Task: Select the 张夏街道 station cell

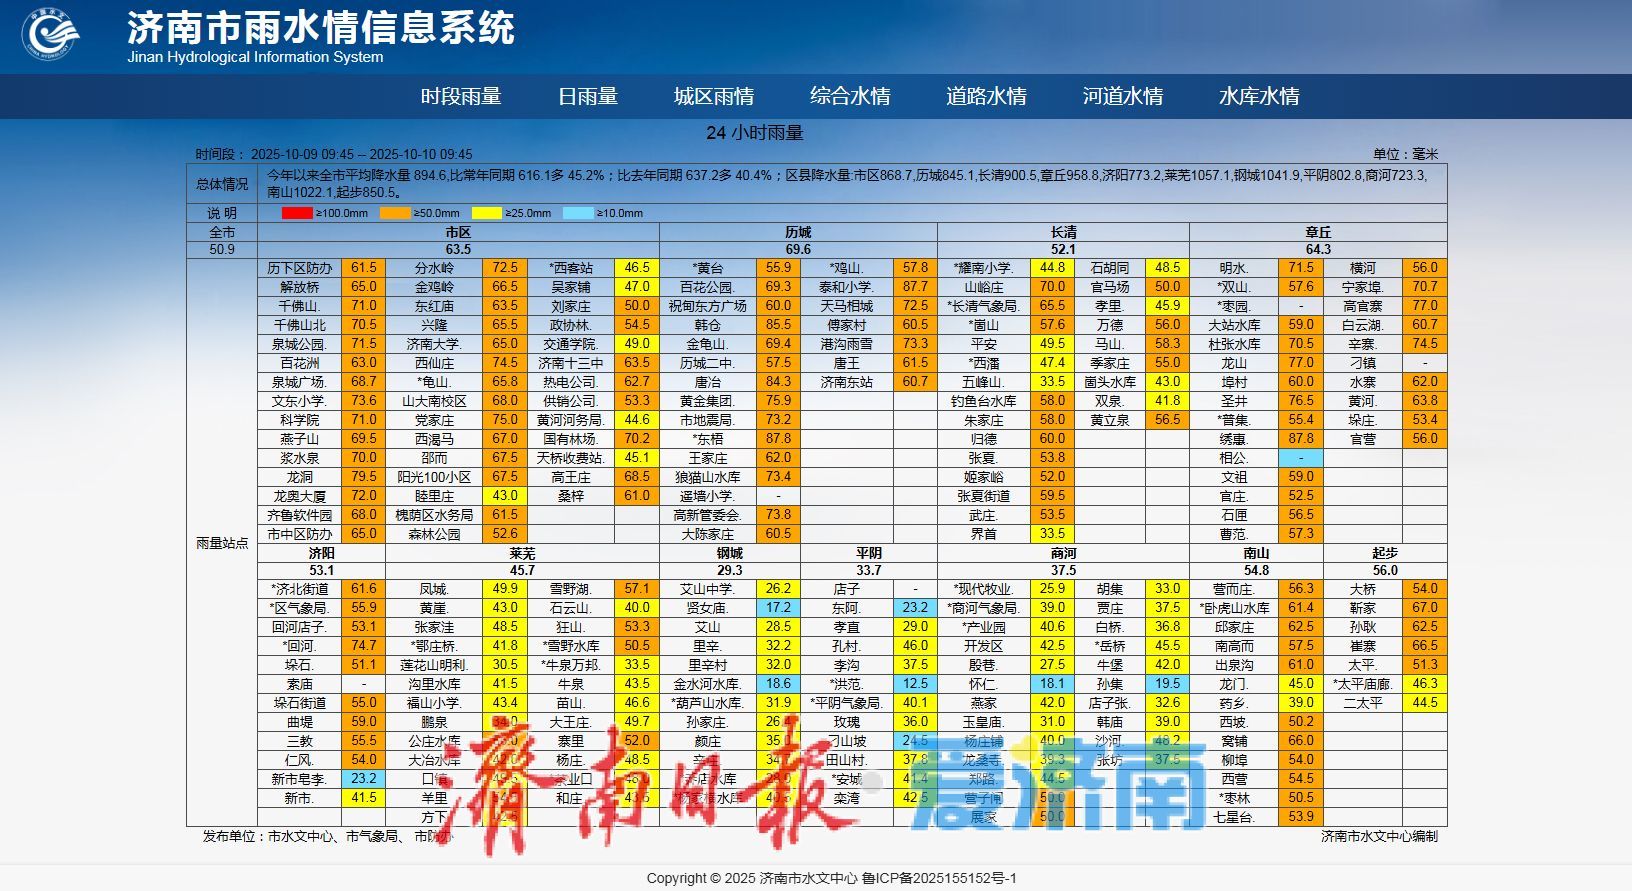Action: (x=984, y=496)
